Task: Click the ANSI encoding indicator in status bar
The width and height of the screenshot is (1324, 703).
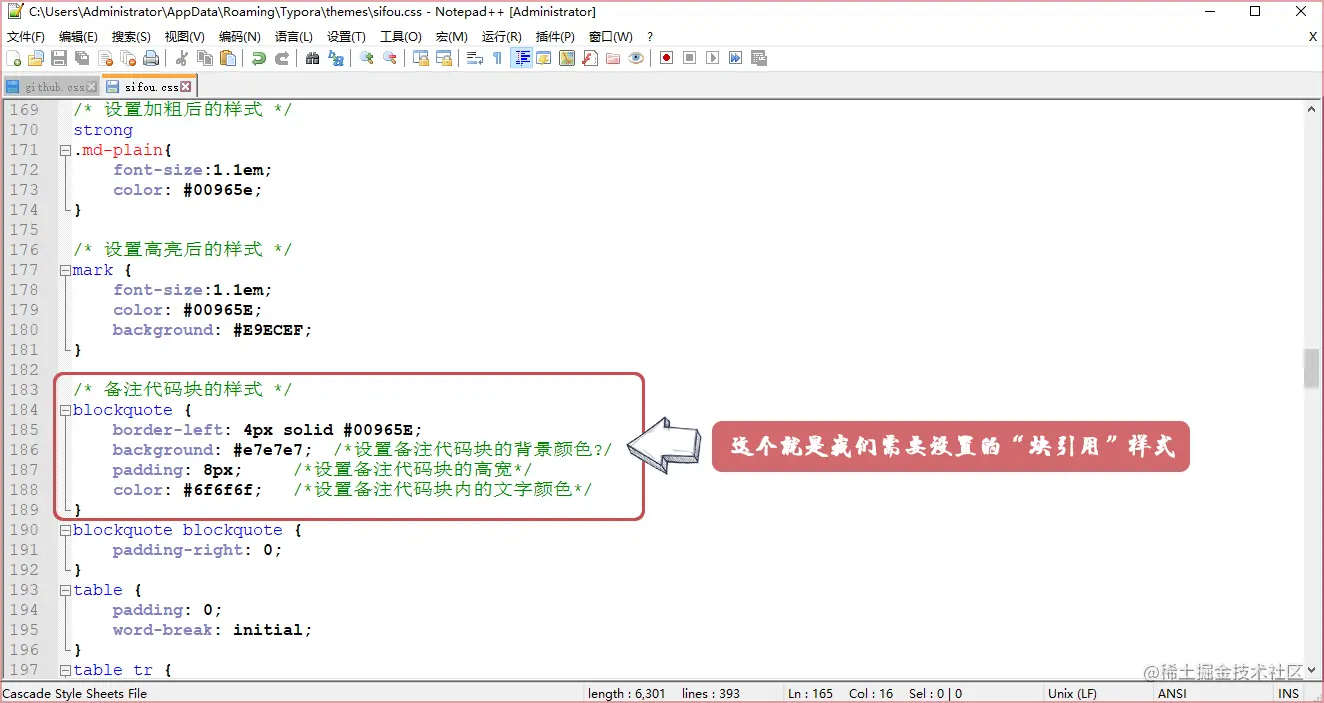Action: pos(1172,693)
